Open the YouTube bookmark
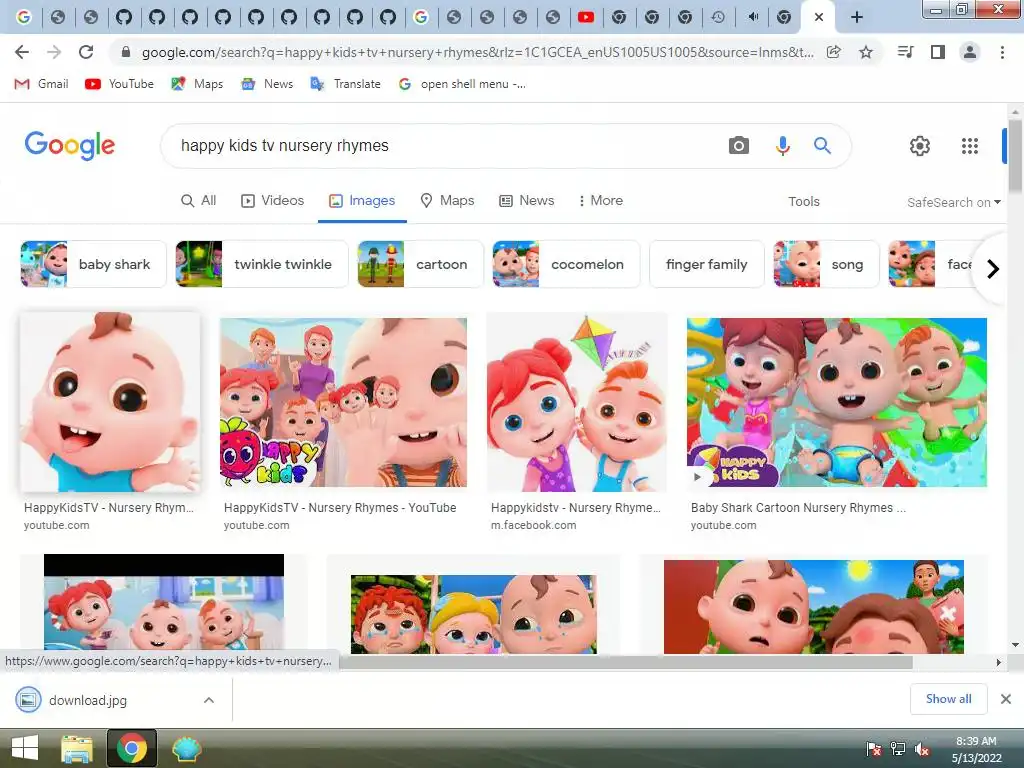The width and height of the screenshot is (1024, 768). [120, 84]
